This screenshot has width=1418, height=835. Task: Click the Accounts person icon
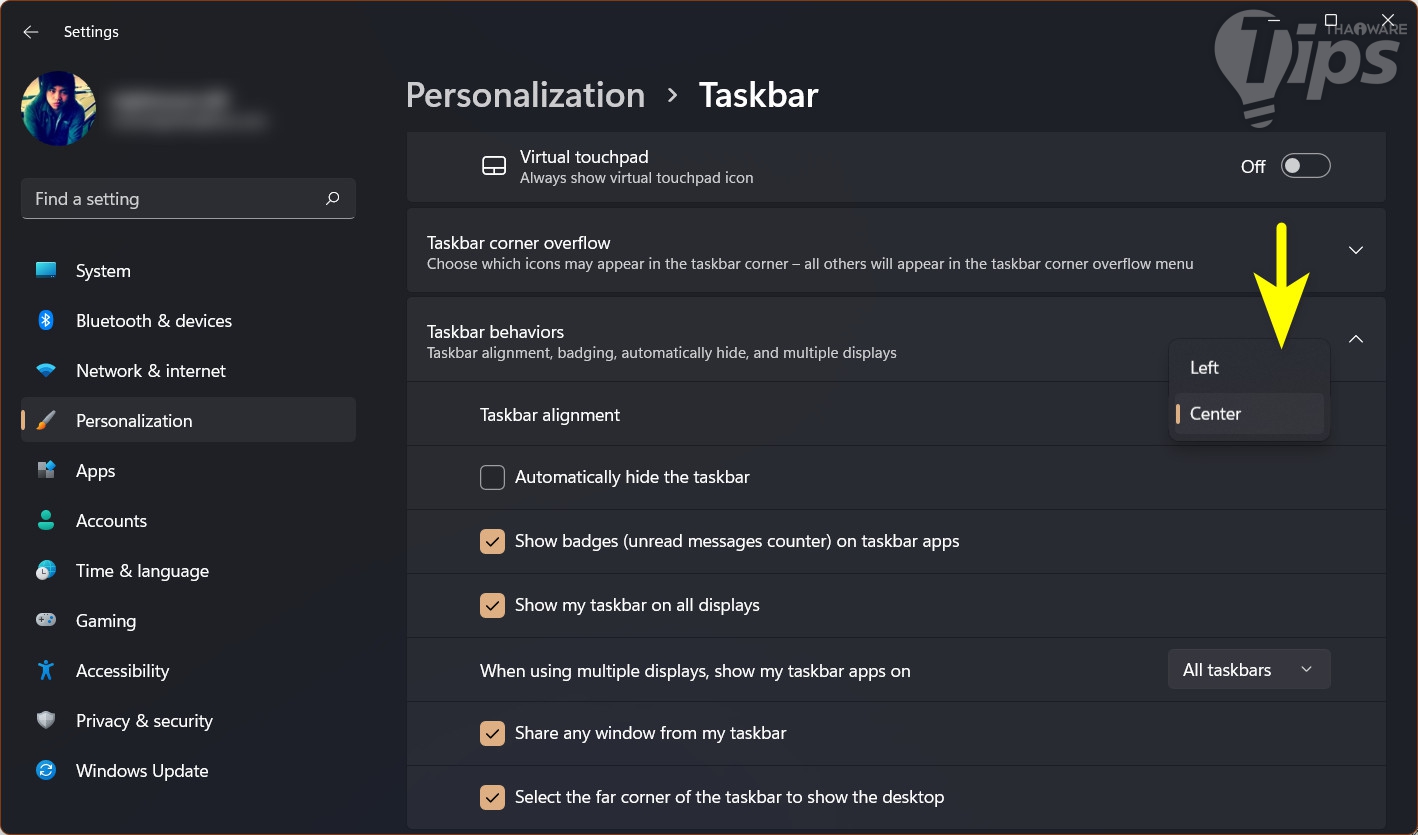tap(46, 521)
